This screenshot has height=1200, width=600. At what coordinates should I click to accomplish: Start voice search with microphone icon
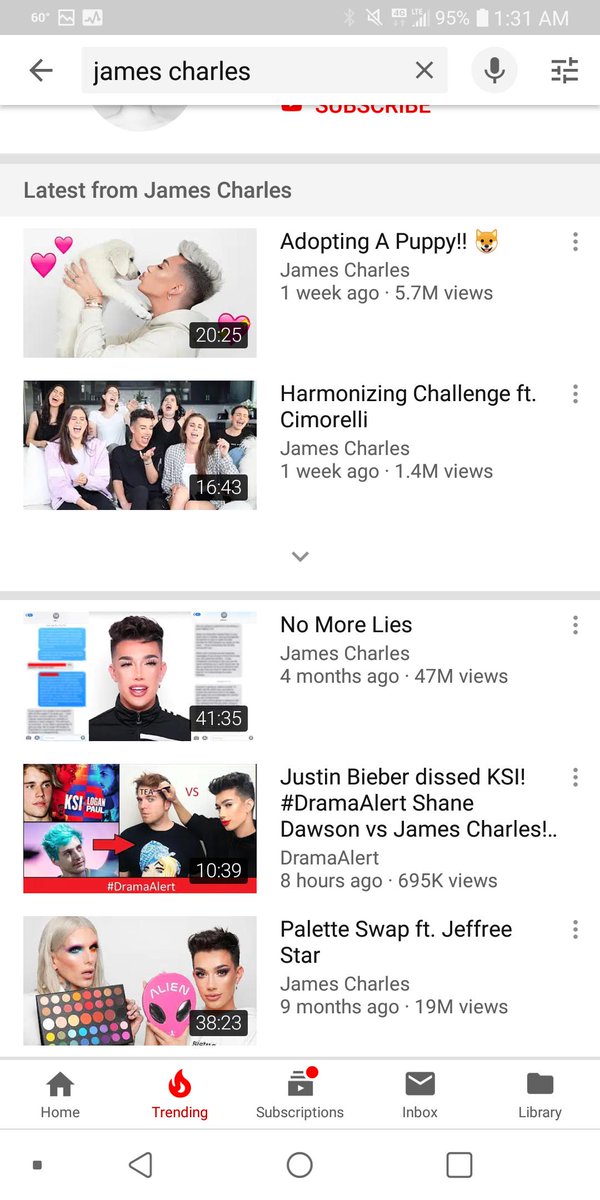[x=494, y=70]
